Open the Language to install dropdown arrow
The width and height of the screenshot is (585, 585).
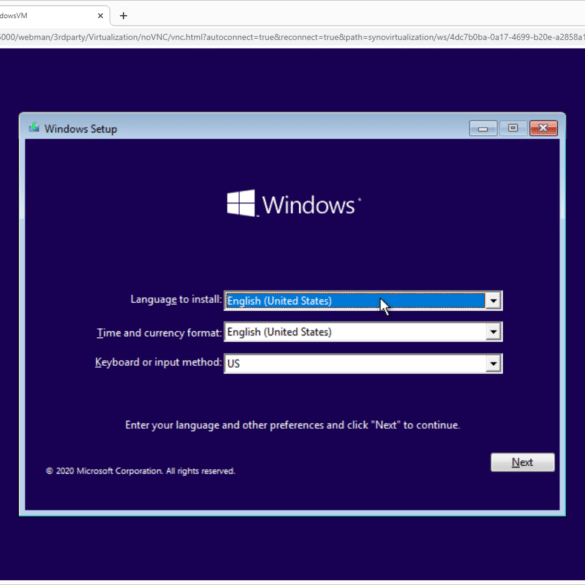click(493, 301)
